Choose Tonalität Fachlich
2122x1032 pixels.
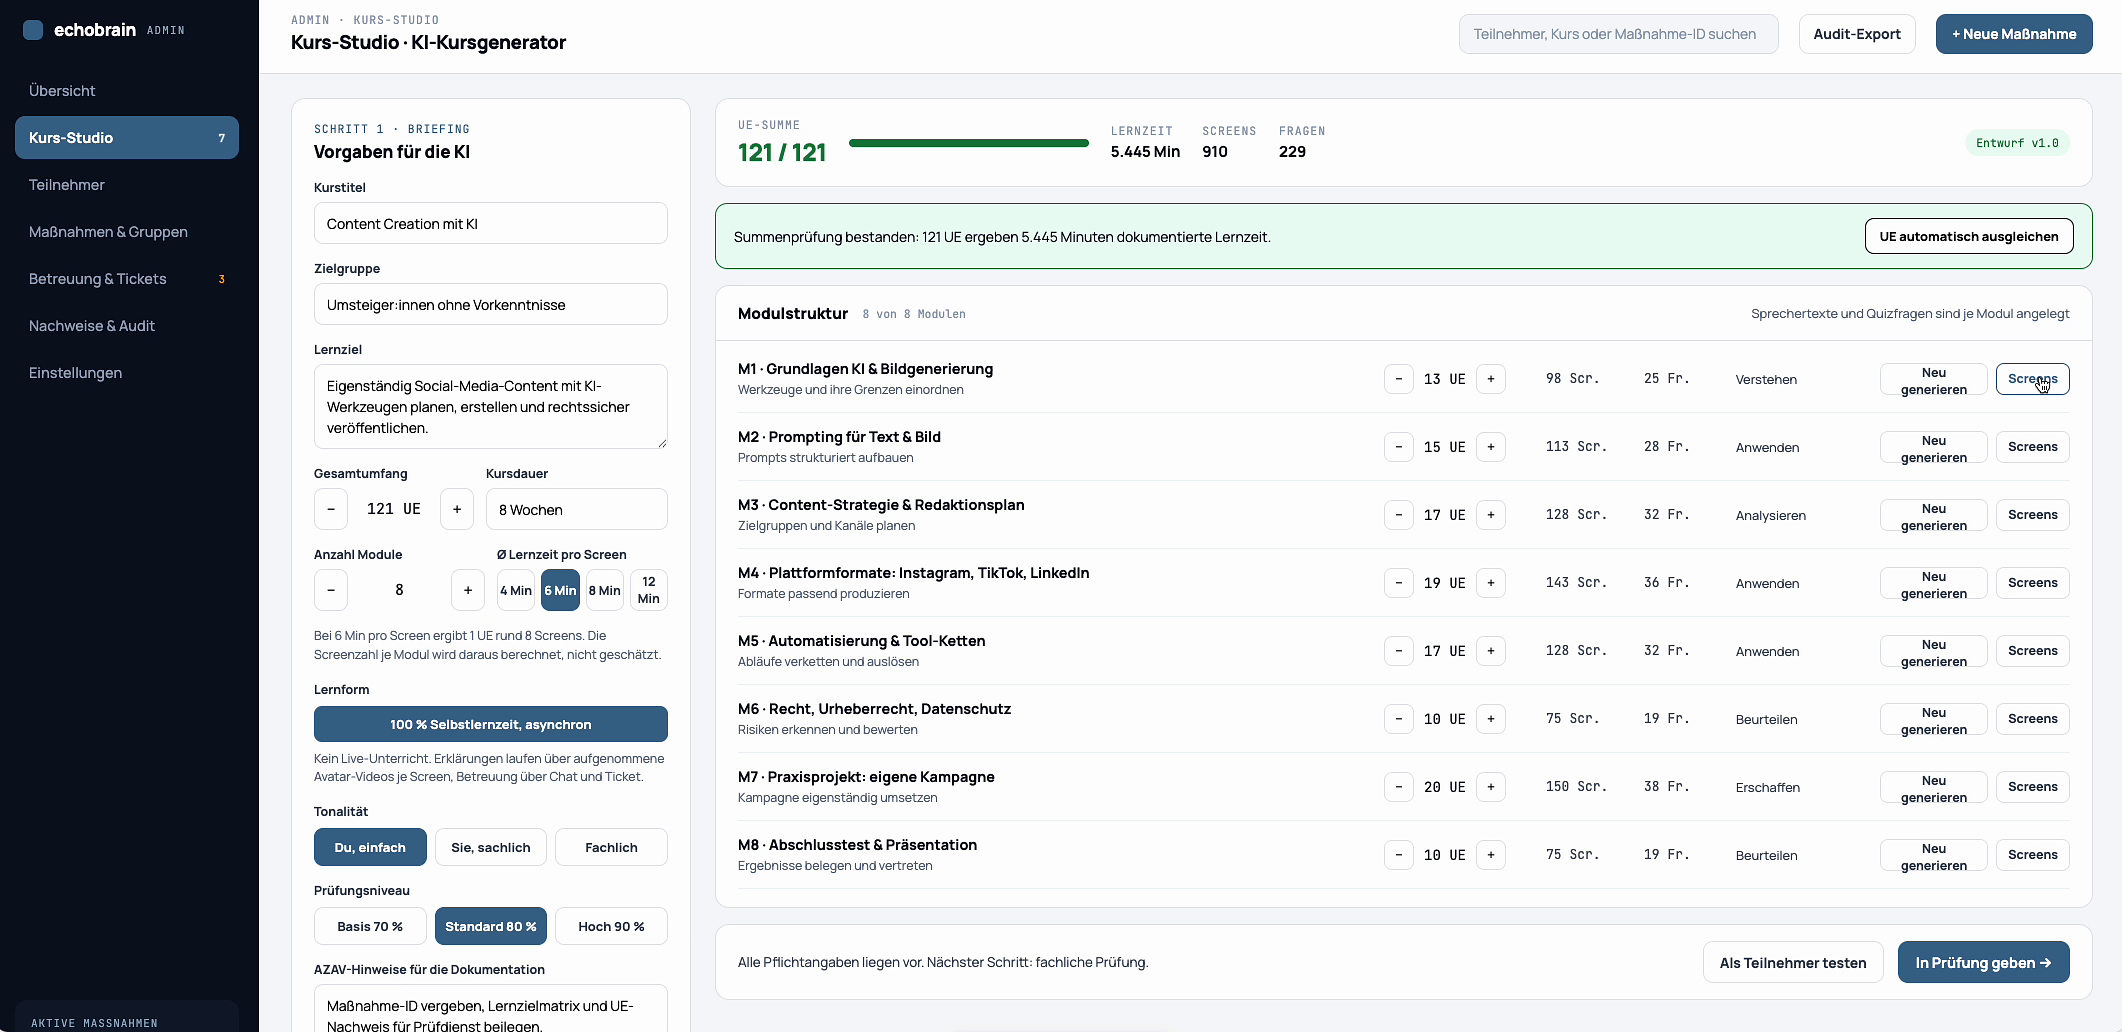611,847
